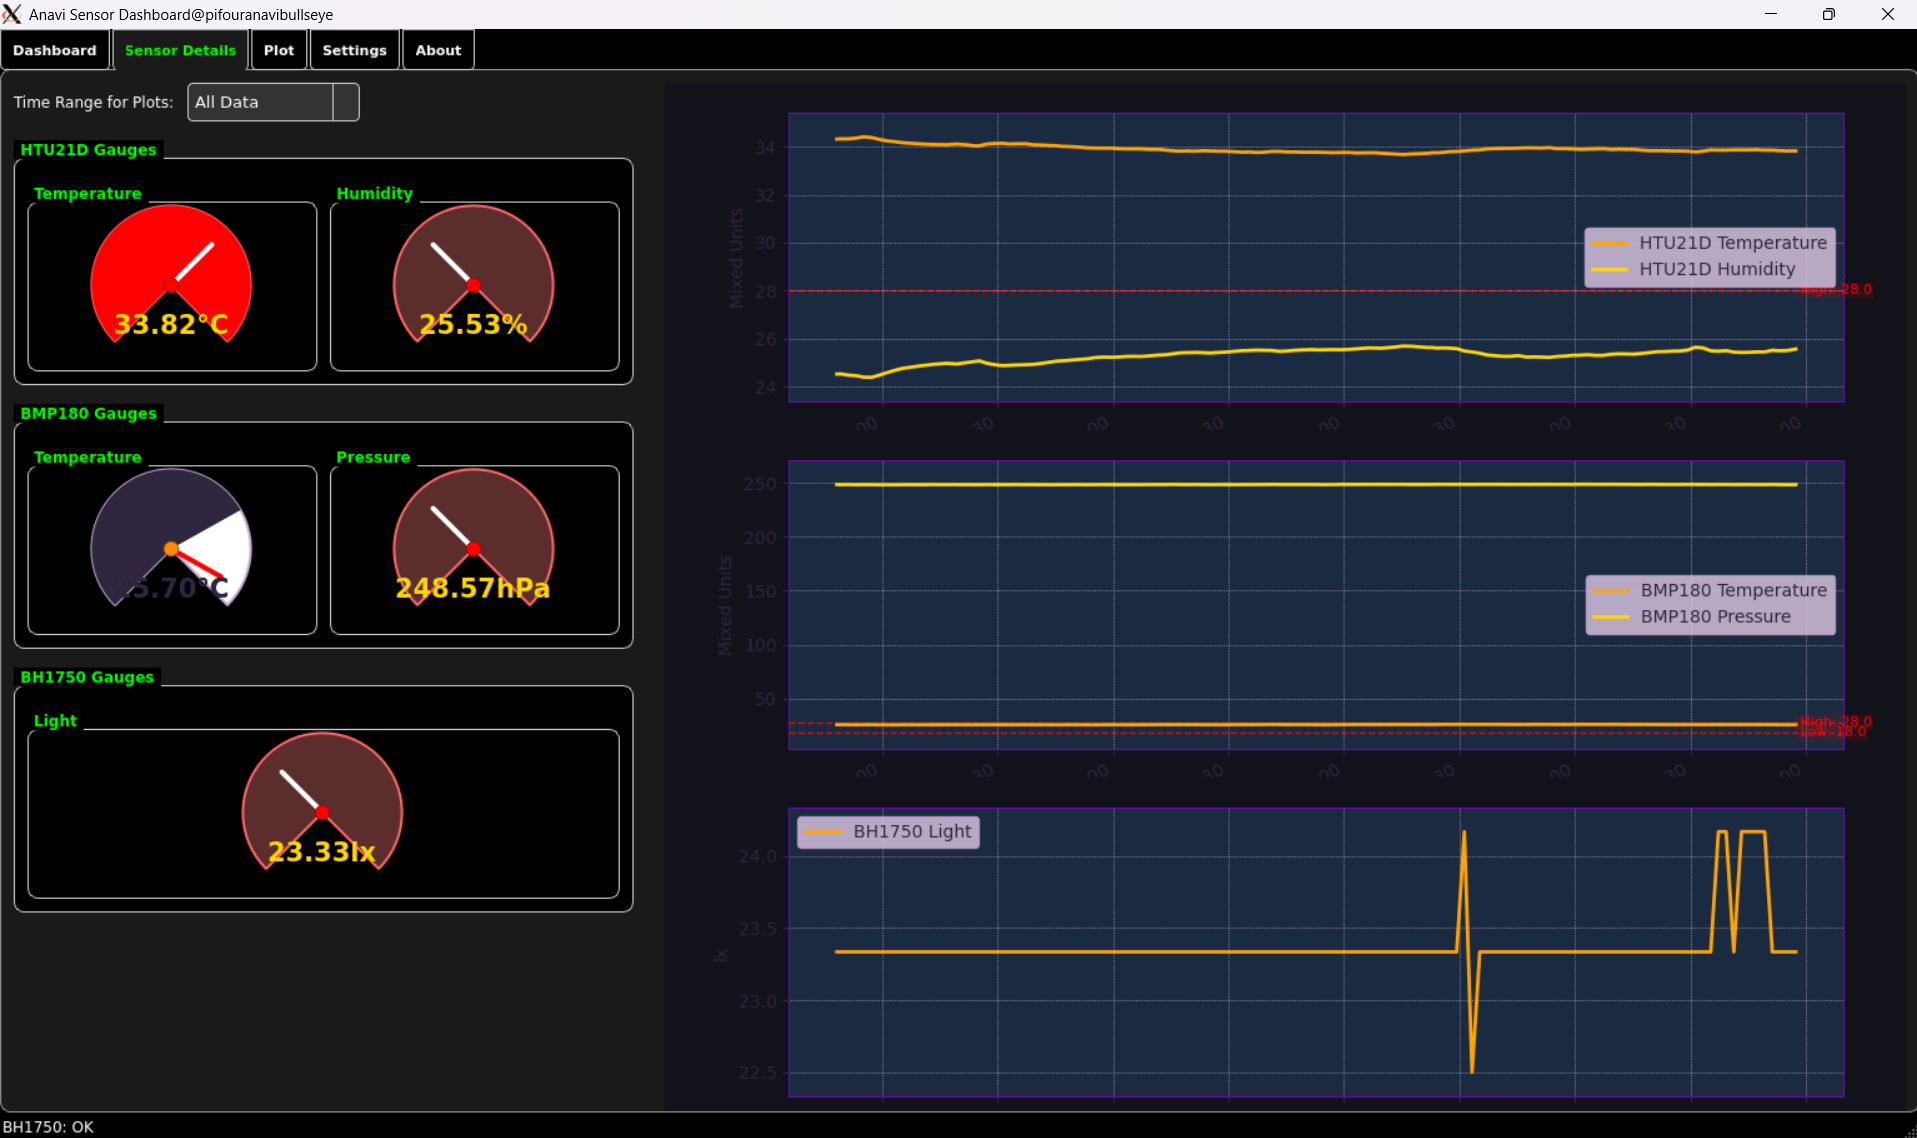1917x1138 pixels.
Task: Click the 33.82°C temperature readout
Action: click(171, 324)
